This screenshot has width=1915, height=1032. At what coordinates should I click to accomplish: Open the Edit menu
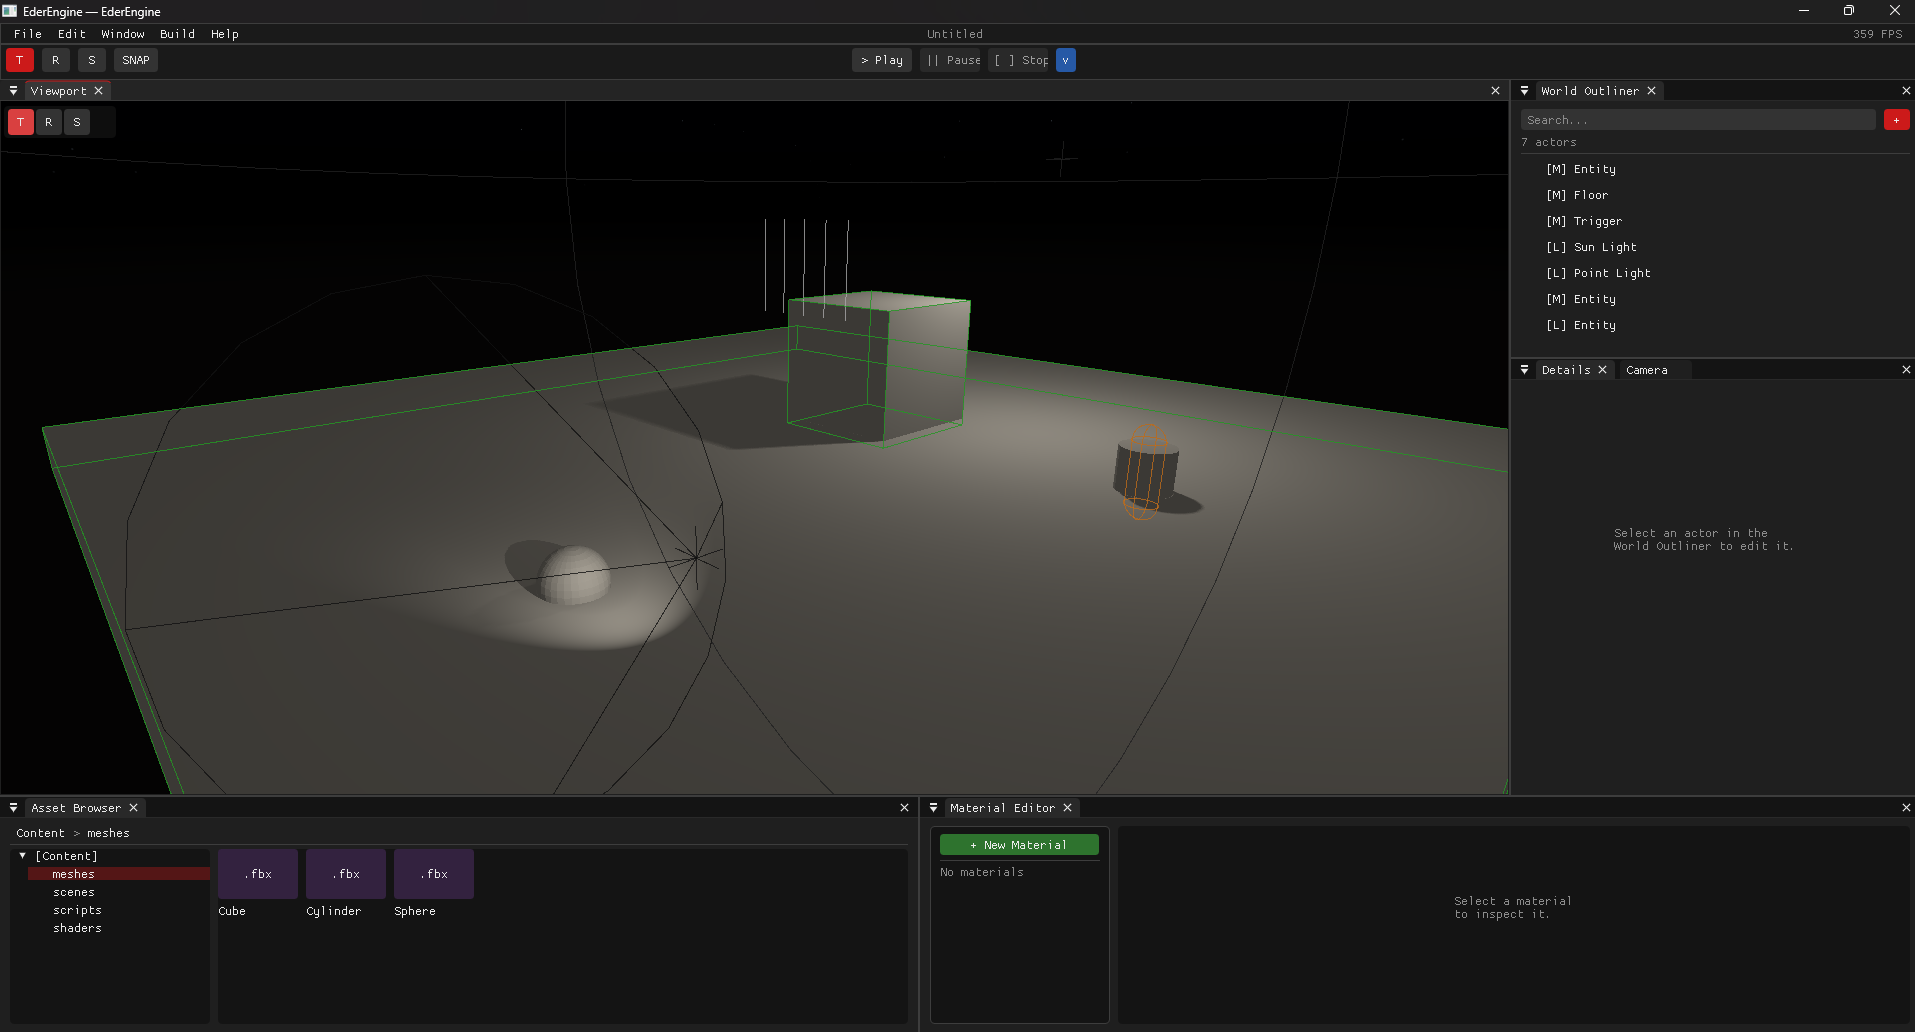pos(72,34)
